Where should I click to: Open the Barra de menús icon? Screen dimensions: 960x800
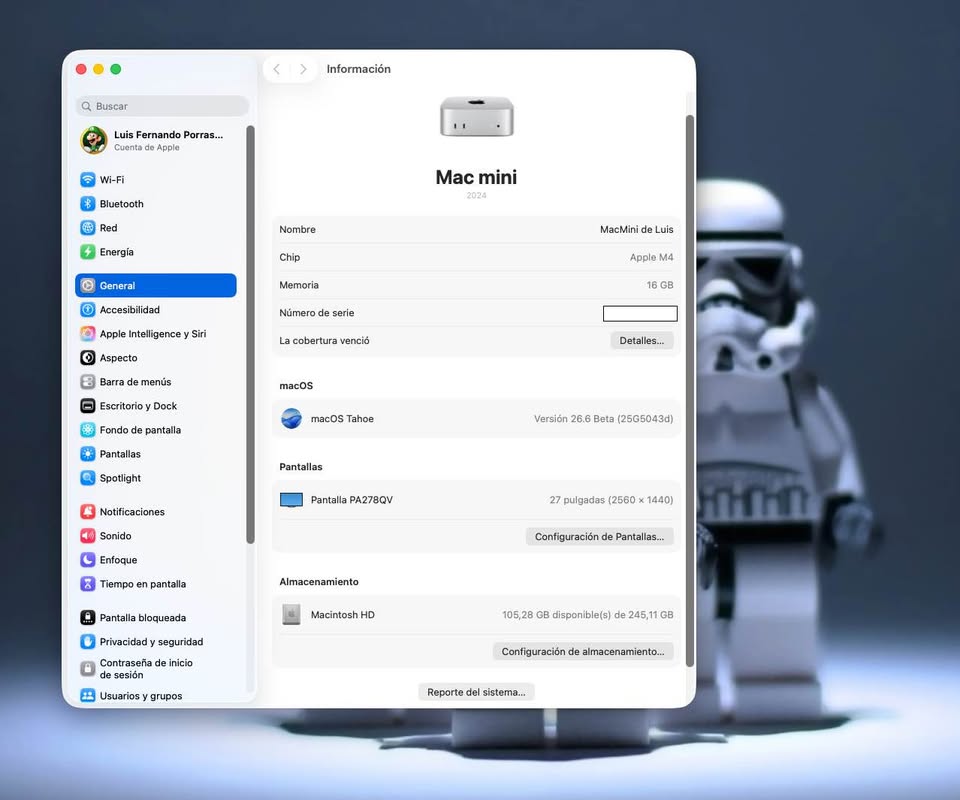(88, 382)
